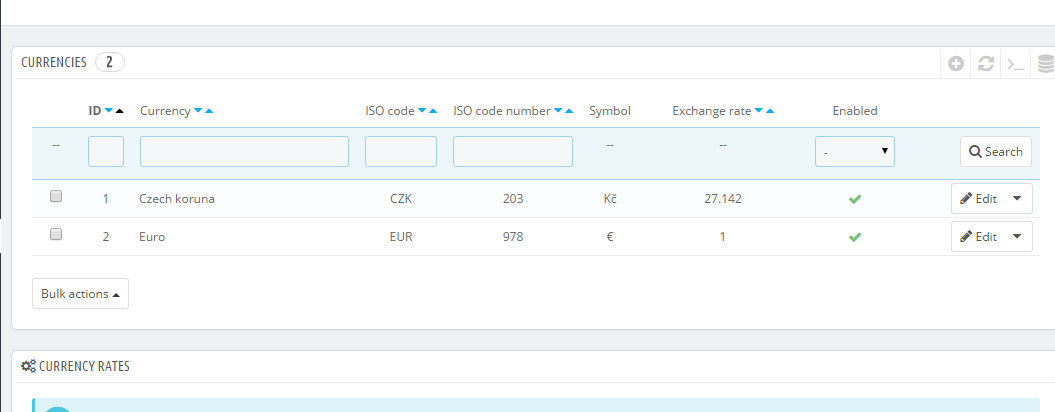Focus the ISO code number filter field

[513, 151]
